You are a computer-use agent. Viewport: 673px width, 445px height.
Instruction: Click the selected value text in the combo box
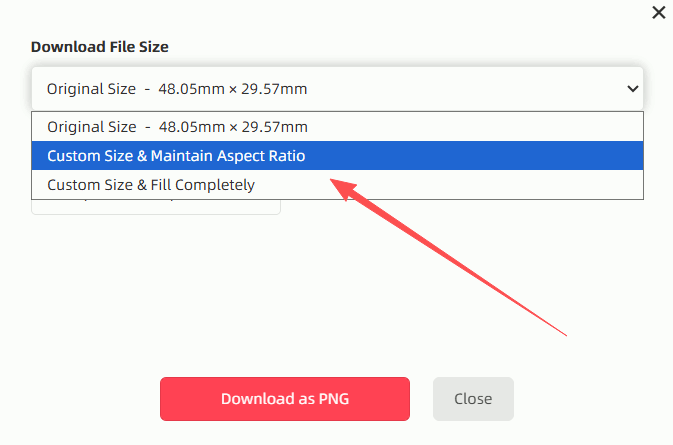pos(177,89)
